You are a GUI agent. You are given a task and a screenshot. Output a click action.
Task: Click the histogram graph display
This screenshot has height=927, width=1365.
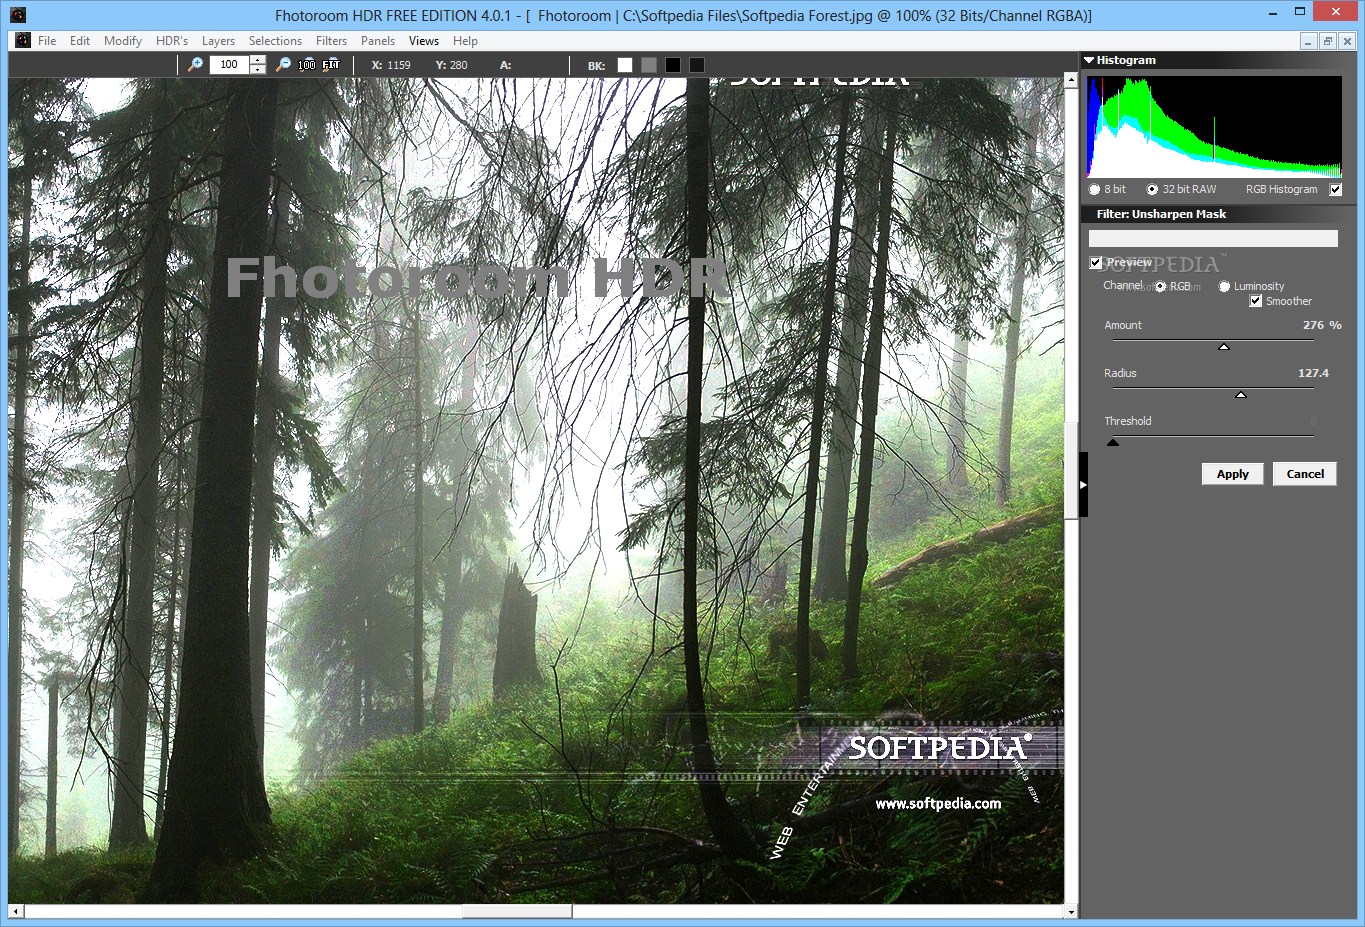coord(1214,127)
